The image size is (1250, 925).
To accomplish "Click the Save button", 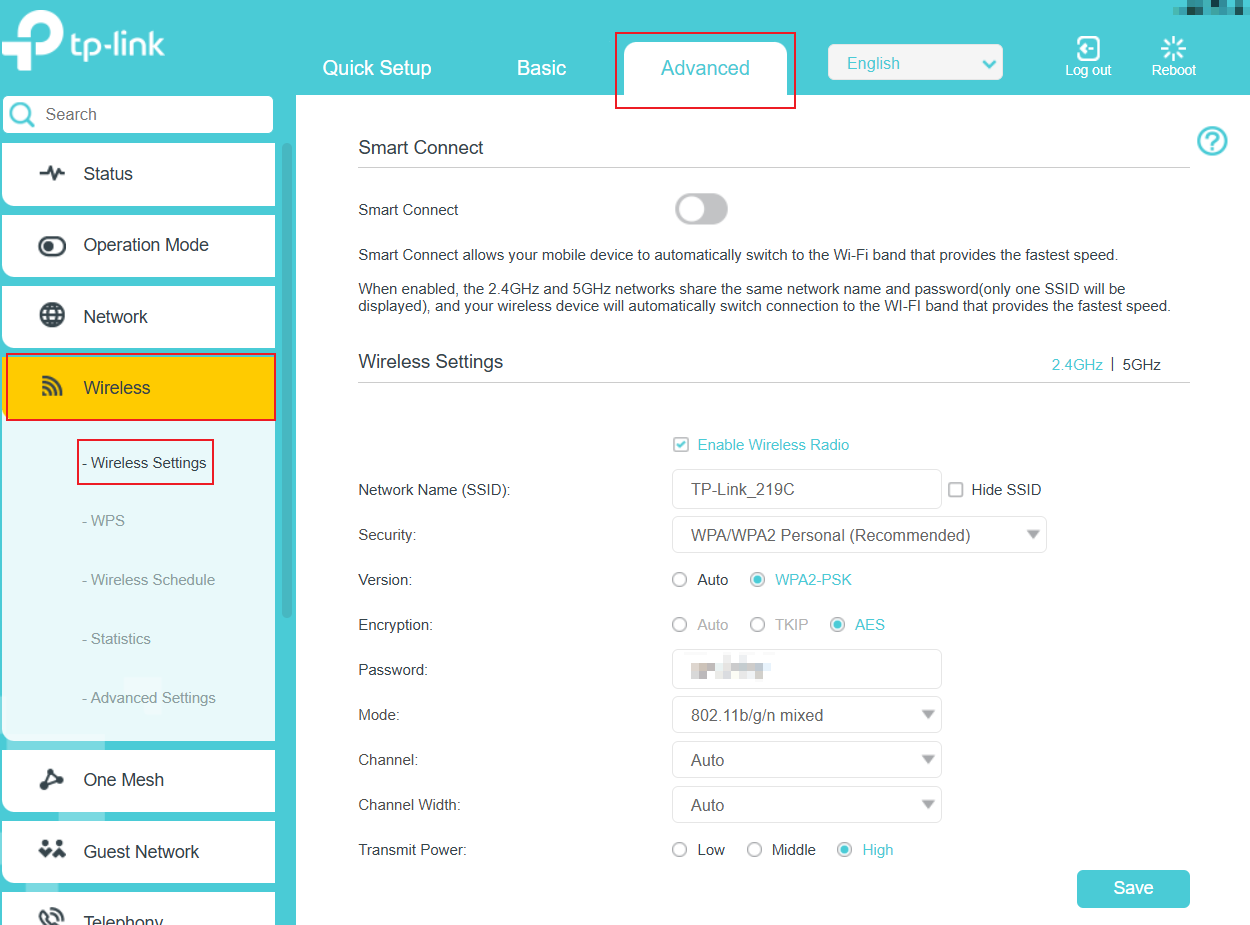I will click(1132, 888).
